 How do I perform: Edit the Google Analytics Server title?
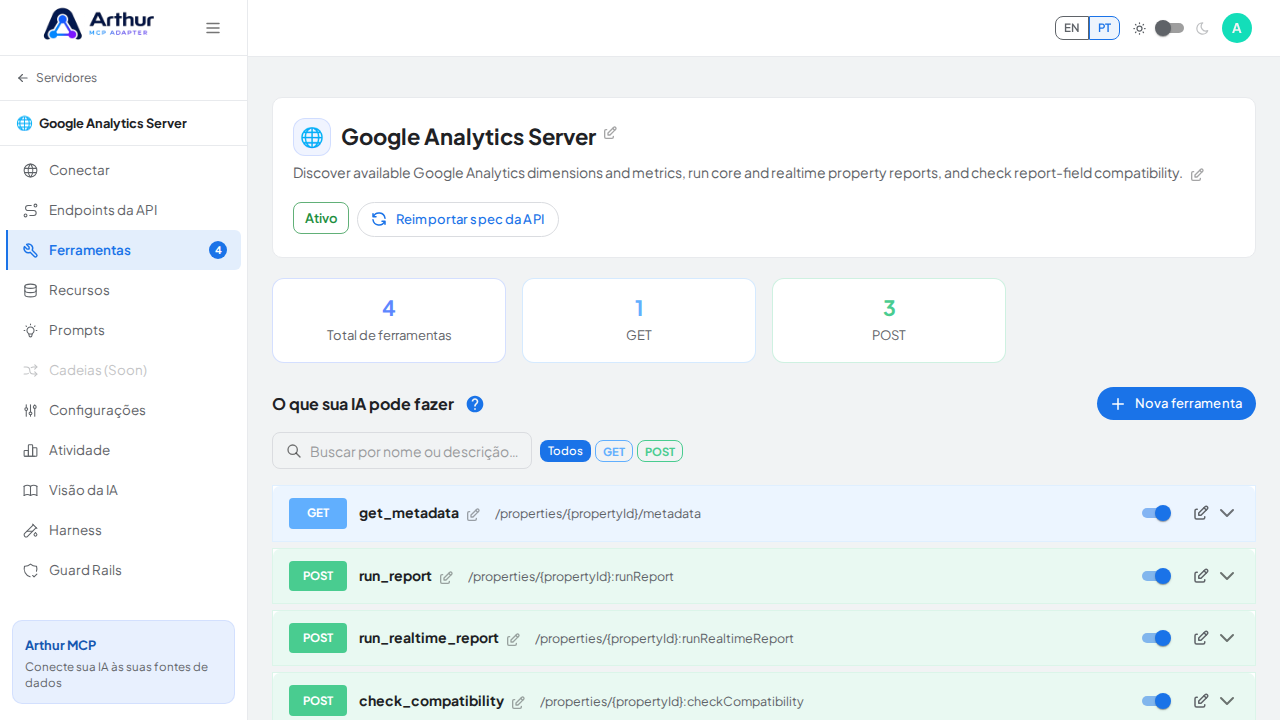610,133
